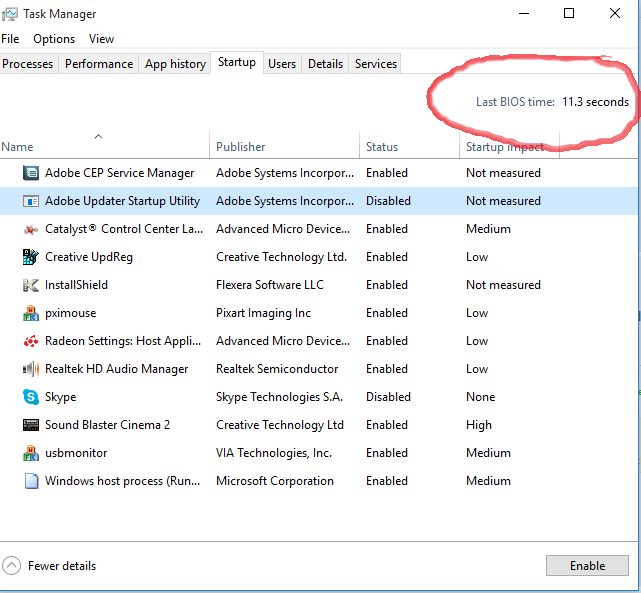Switch to the Performance tab

pos(99,64)
